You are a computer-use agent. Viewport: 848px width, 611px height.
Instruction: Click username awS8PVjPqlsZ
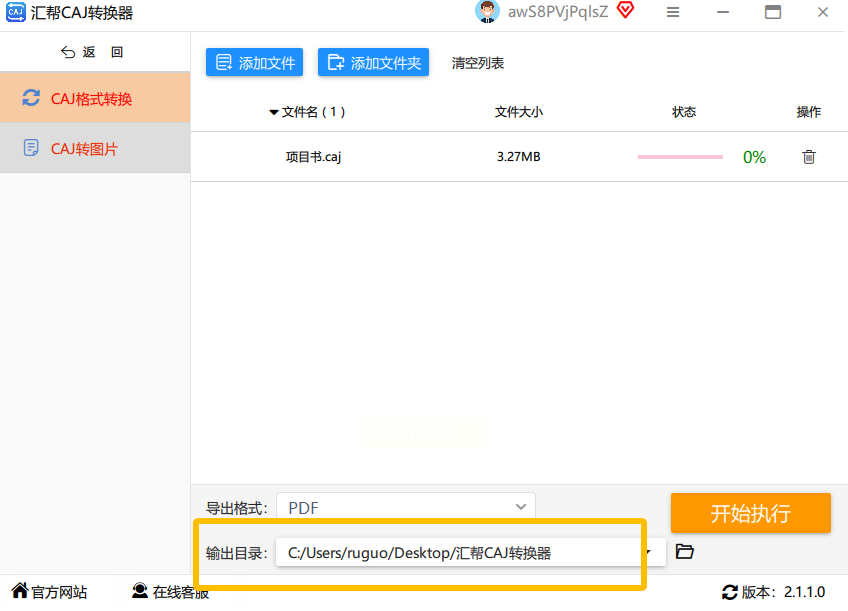coord(558,12)
